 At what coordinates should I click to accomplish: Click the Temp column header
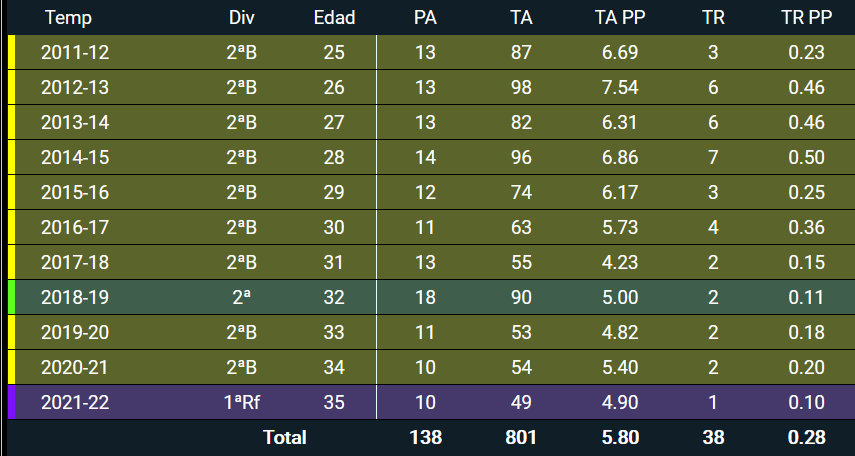coord(69,17)
